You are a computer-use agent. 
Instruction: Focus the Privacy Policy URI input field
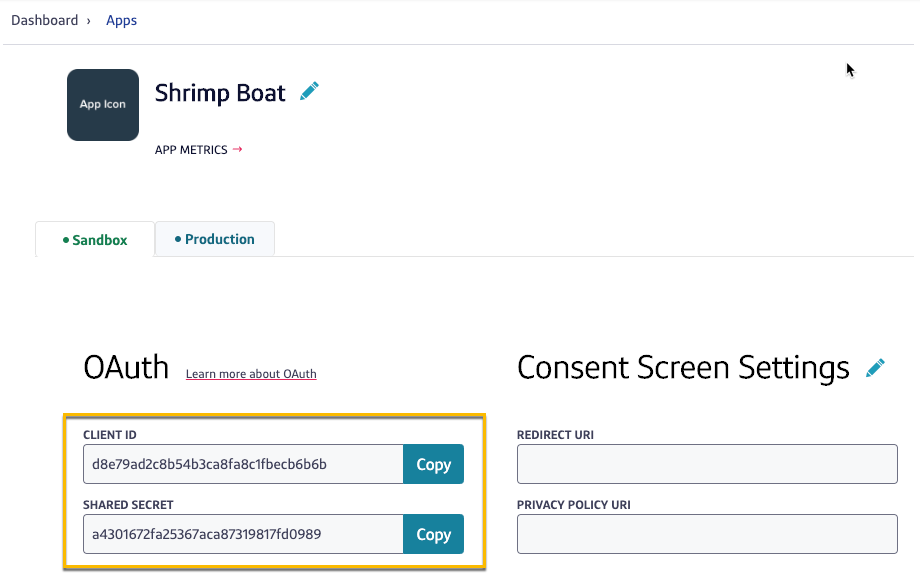[707, 534]
